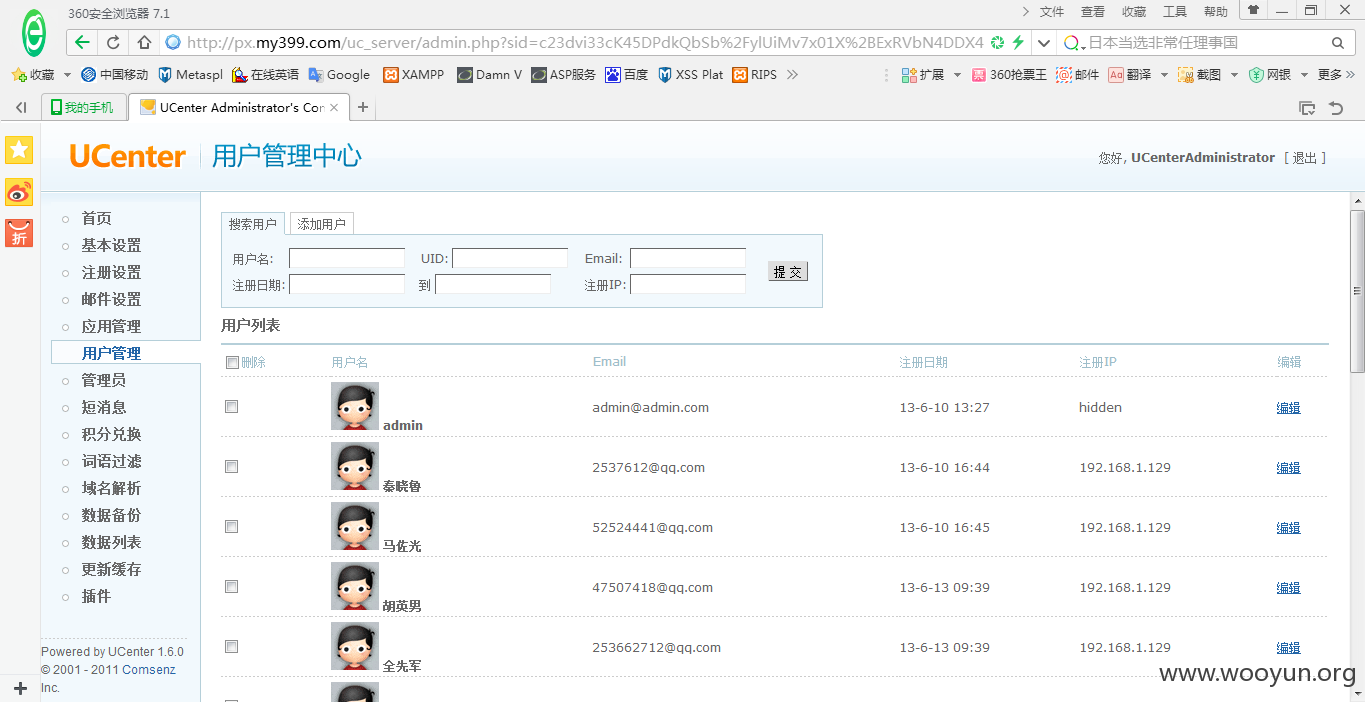Screen dimensions: 1365x702
Task: Click the 提交 submit button
Action: [x=788, y=271]
